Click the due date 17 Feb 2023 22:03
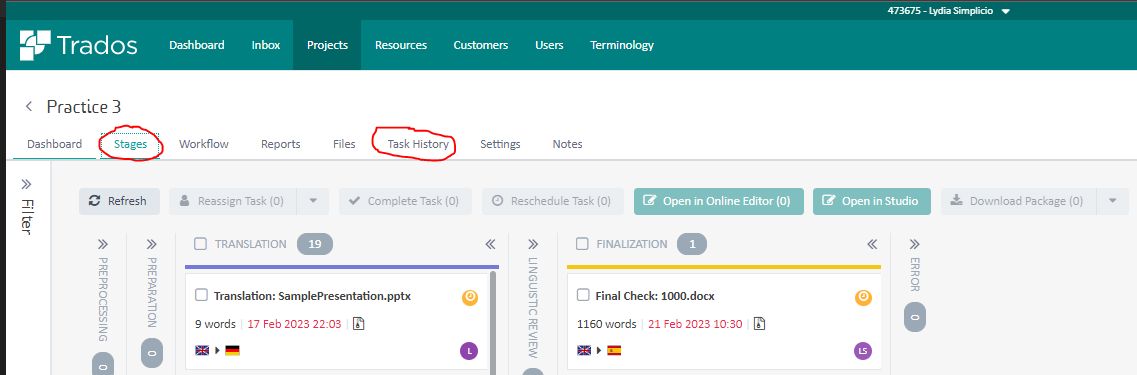This screenshot has width=1137, height=375. [x=294, y=324]
